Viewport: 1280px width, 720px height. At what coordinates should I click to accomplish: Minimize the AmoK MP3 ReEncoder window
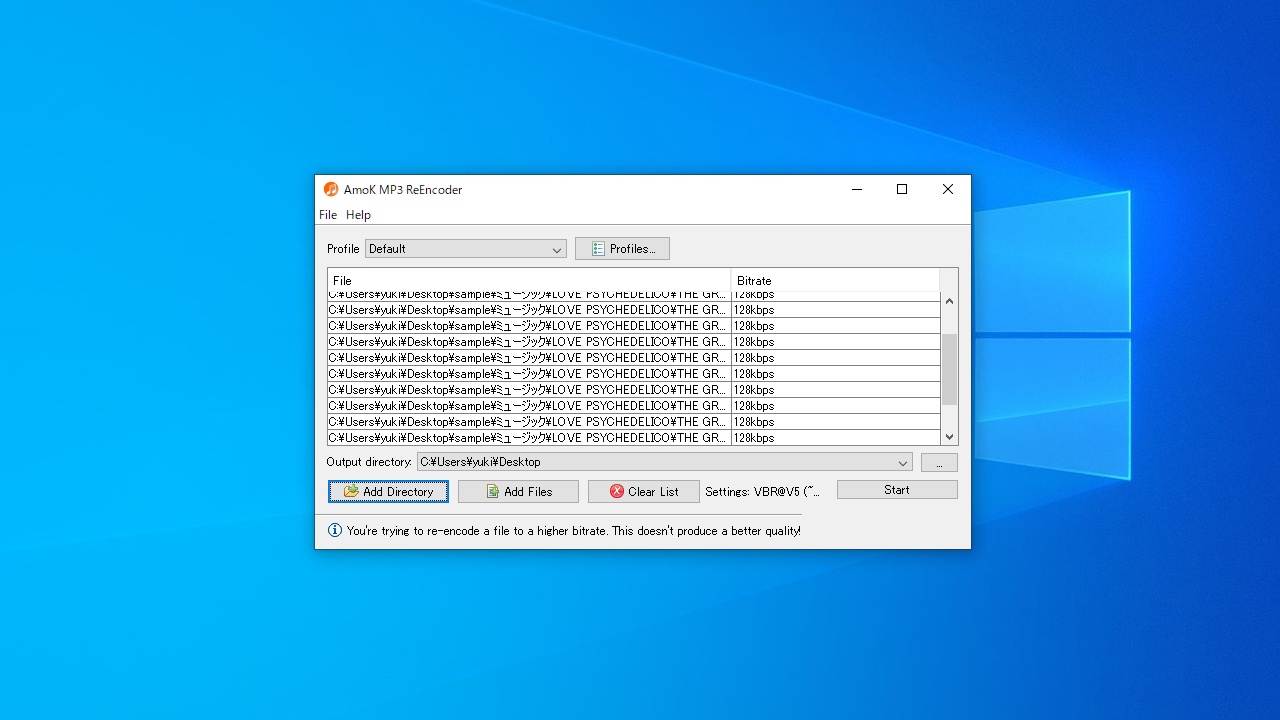(x=857, y=189)
